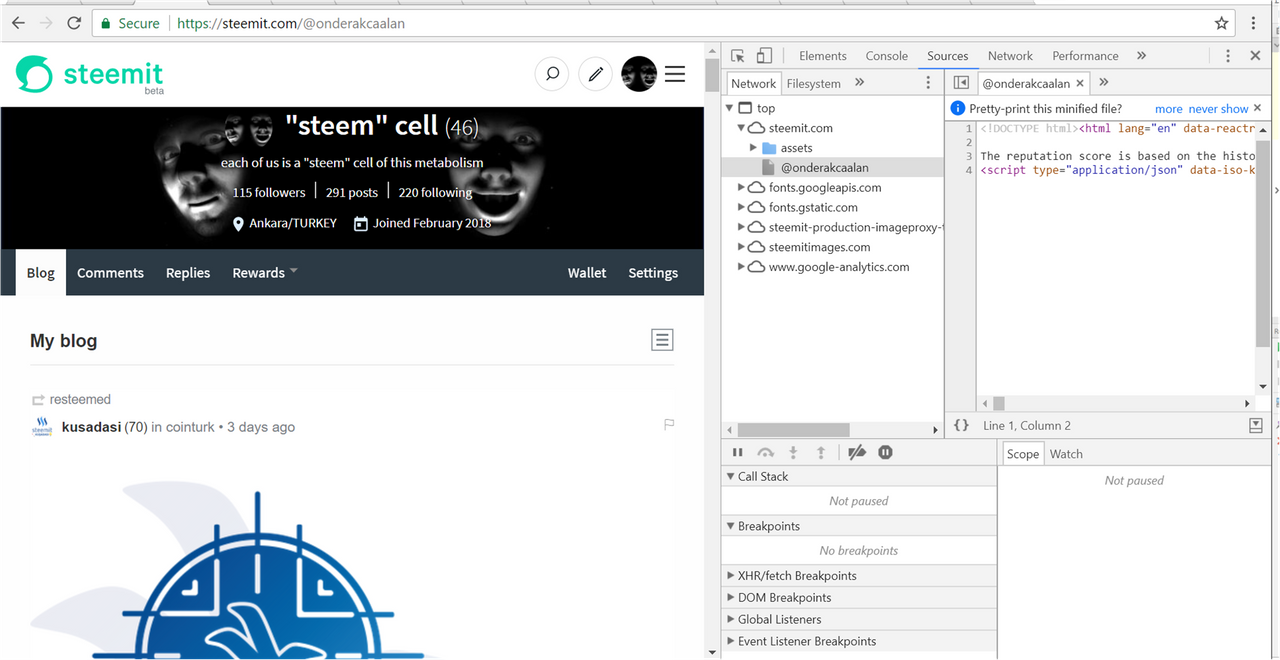
Task: Select the @onderakcaalan file in tree
Action: click(x=824, y=168)
